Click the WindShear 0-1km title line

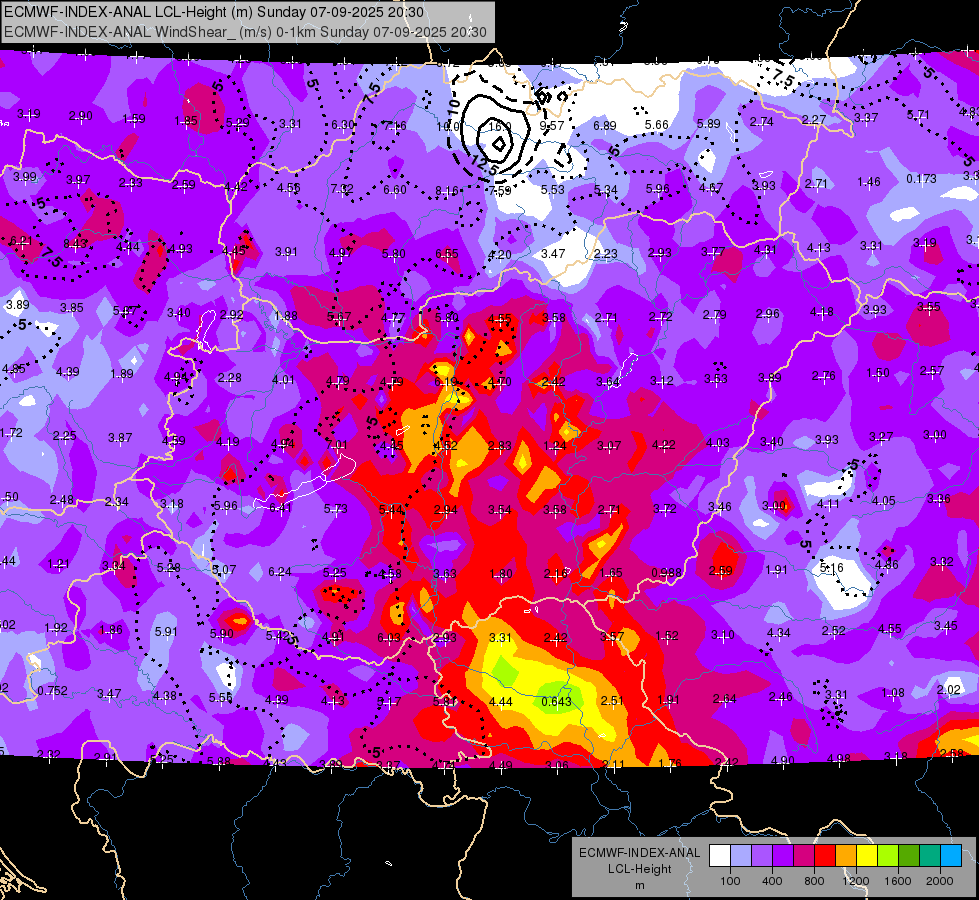point(245,32)
